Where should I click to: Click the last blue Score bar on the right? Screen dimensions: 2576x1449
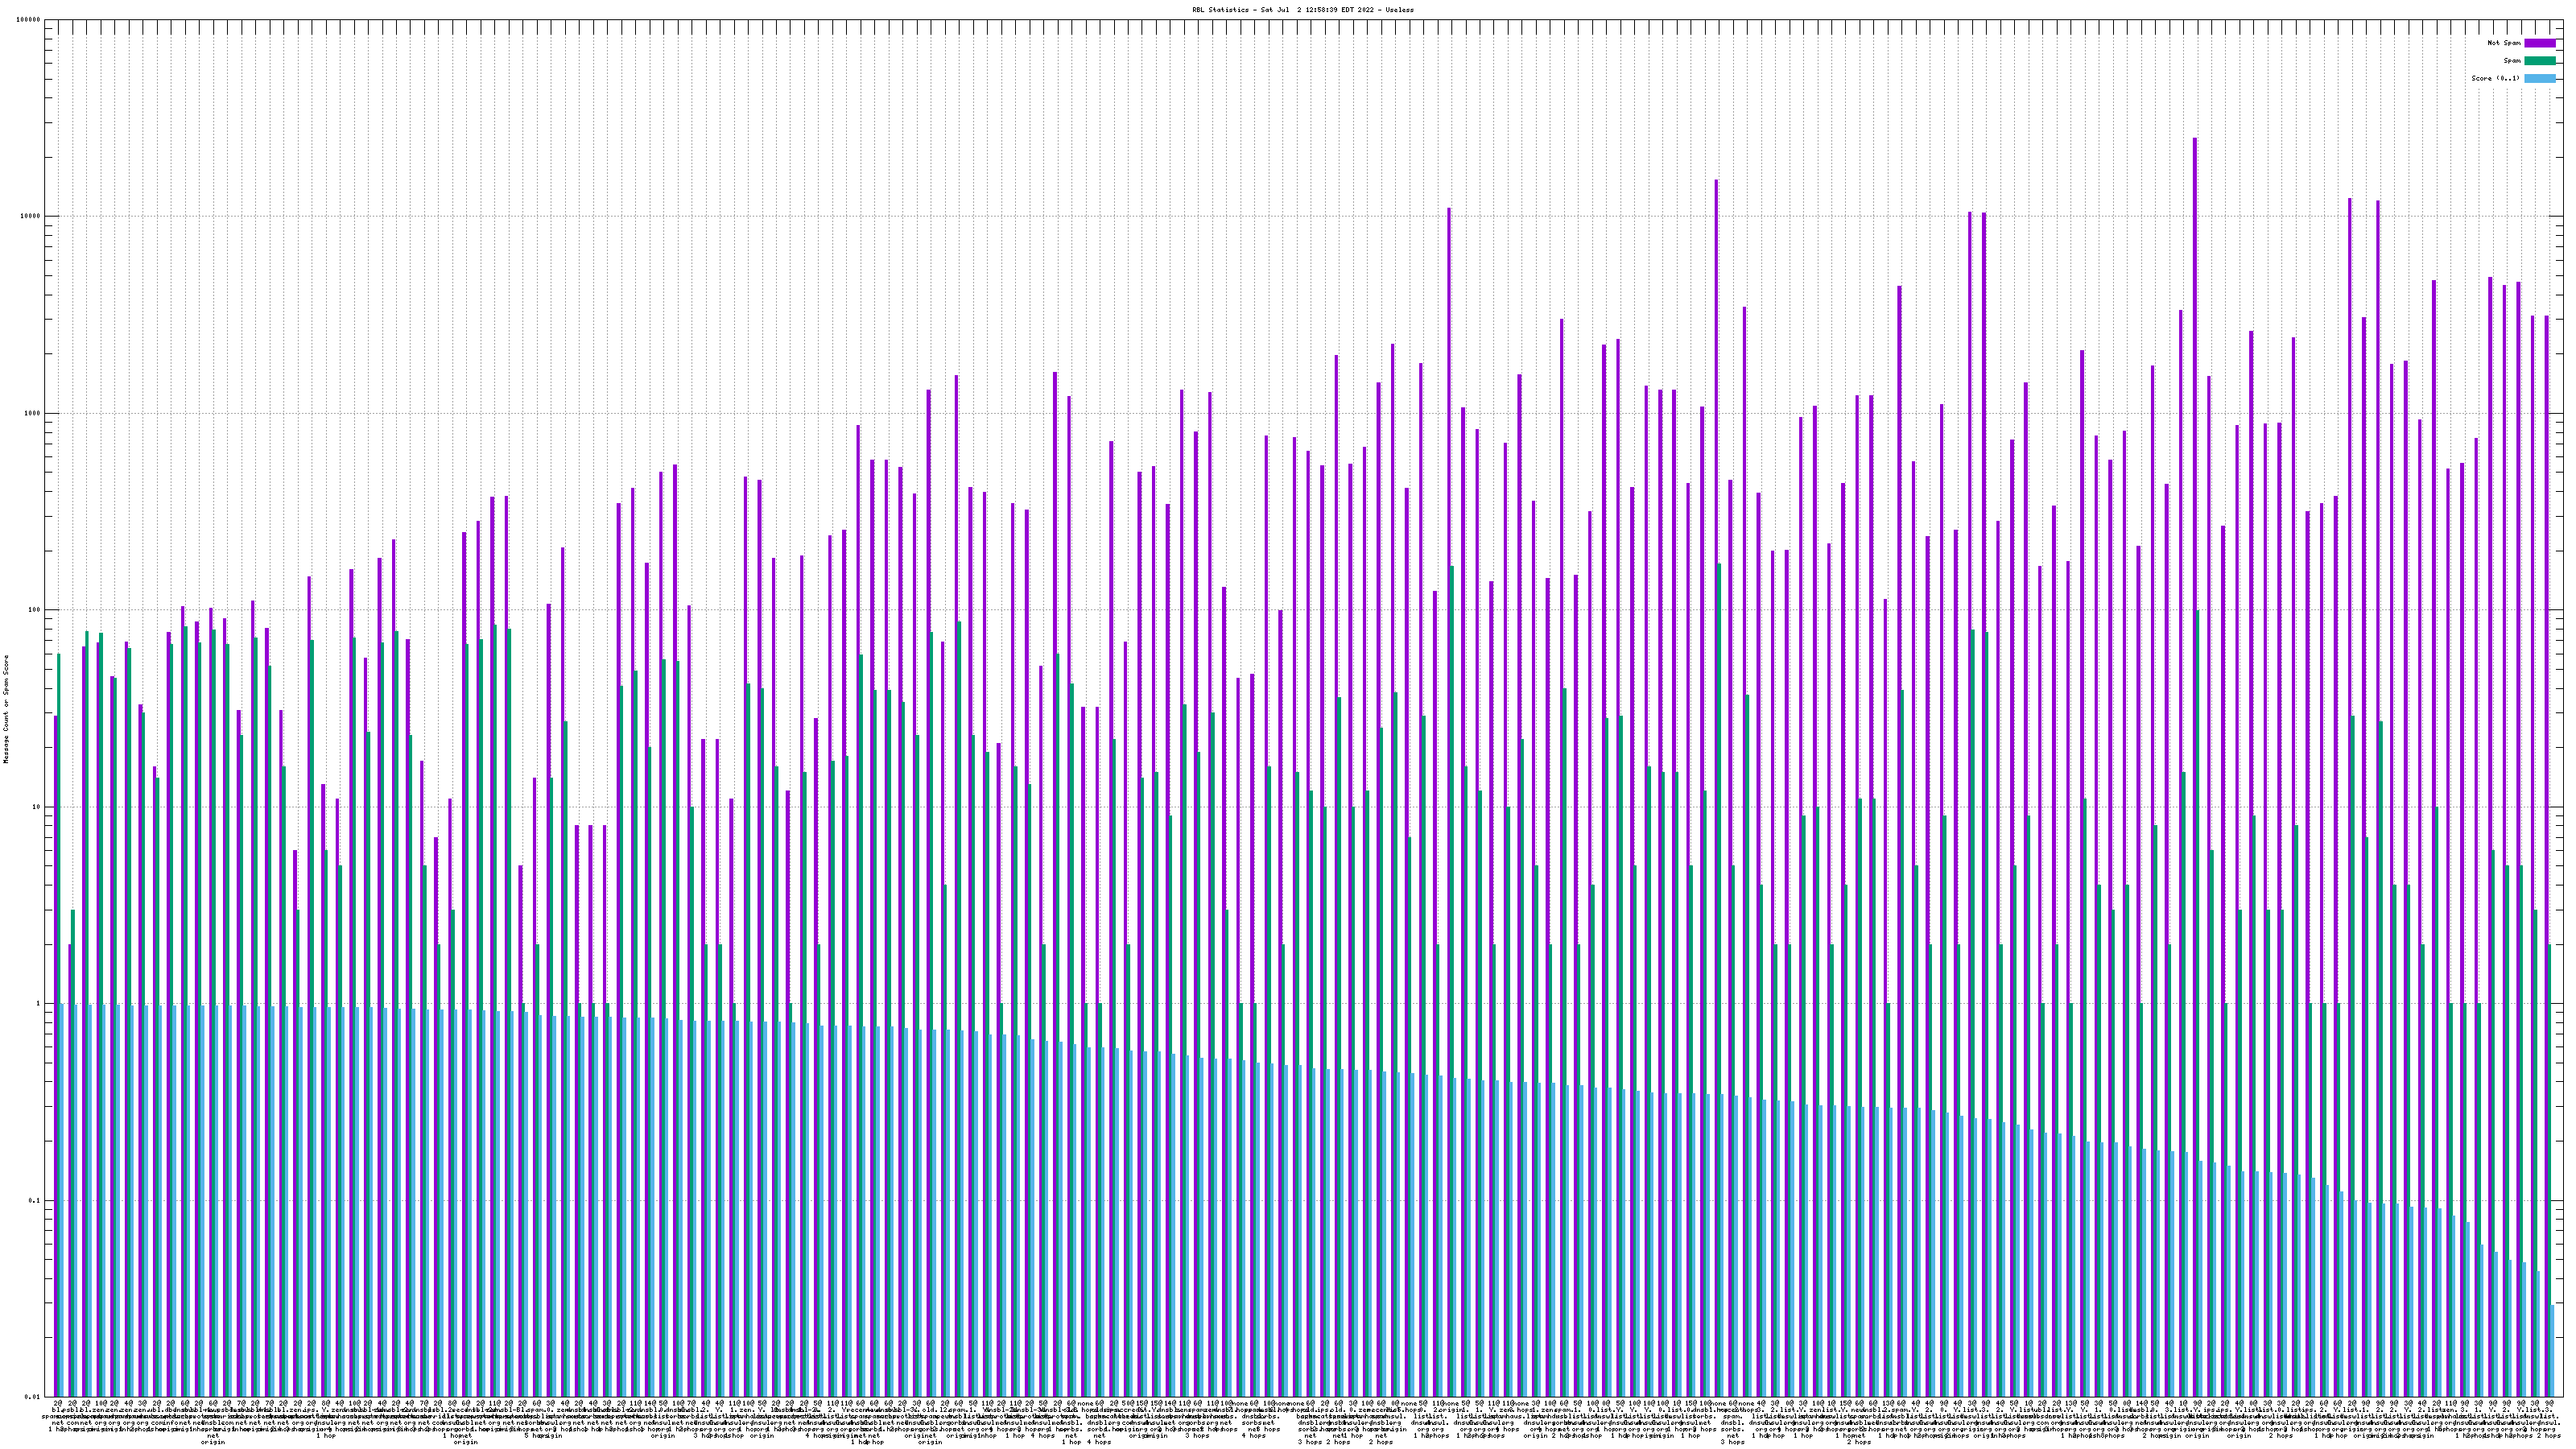2553,1350
